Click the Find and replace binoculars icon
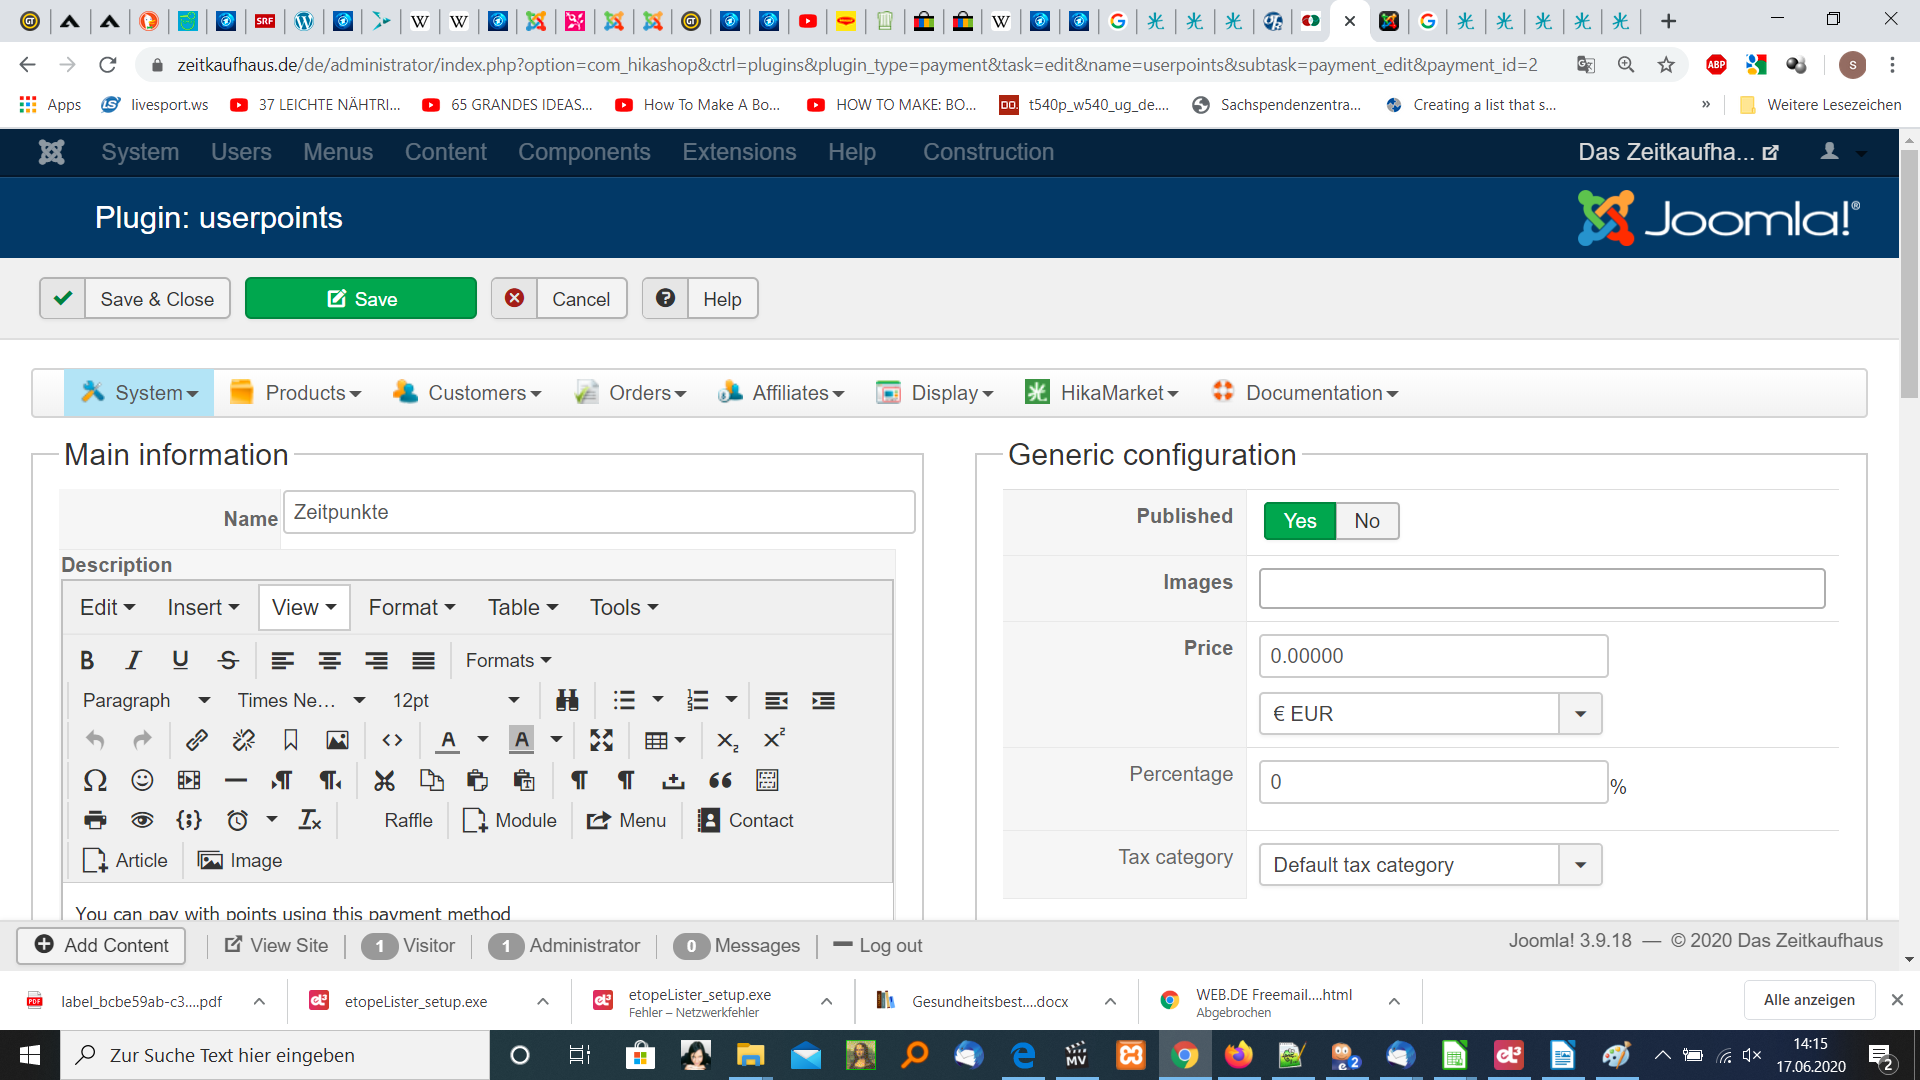 [x=567, y=700]
